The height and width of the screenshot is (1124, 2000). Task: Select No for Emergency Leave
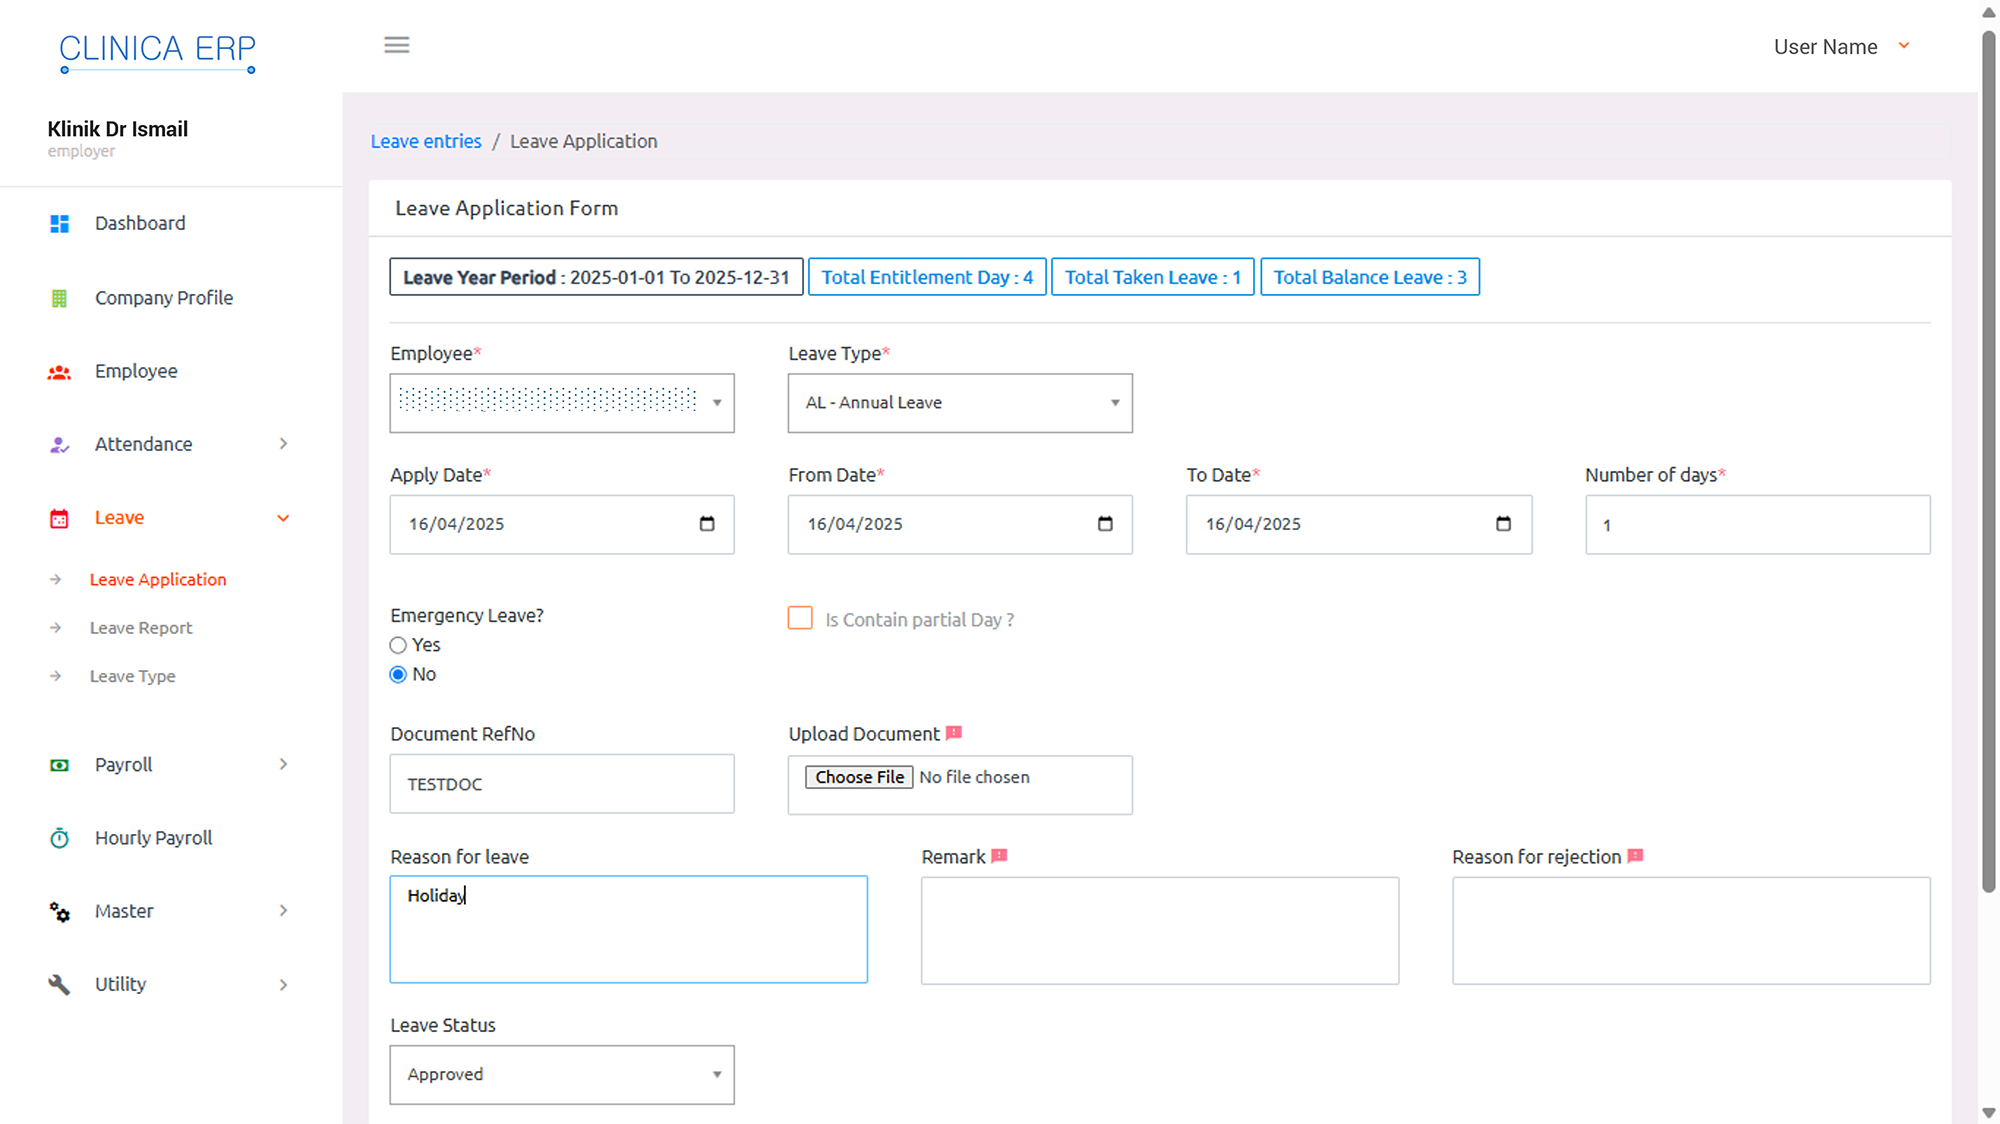tap(398, 674)
